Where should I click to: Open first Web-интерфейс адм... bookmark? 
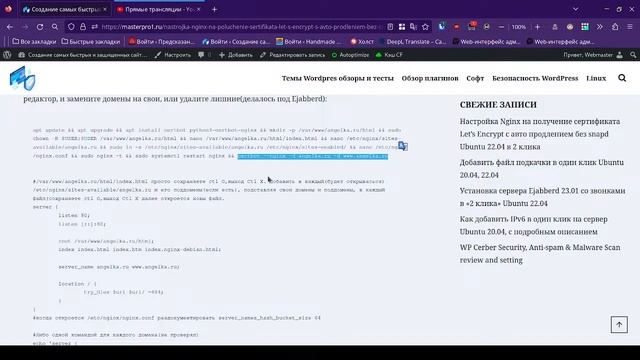(487, 42)
